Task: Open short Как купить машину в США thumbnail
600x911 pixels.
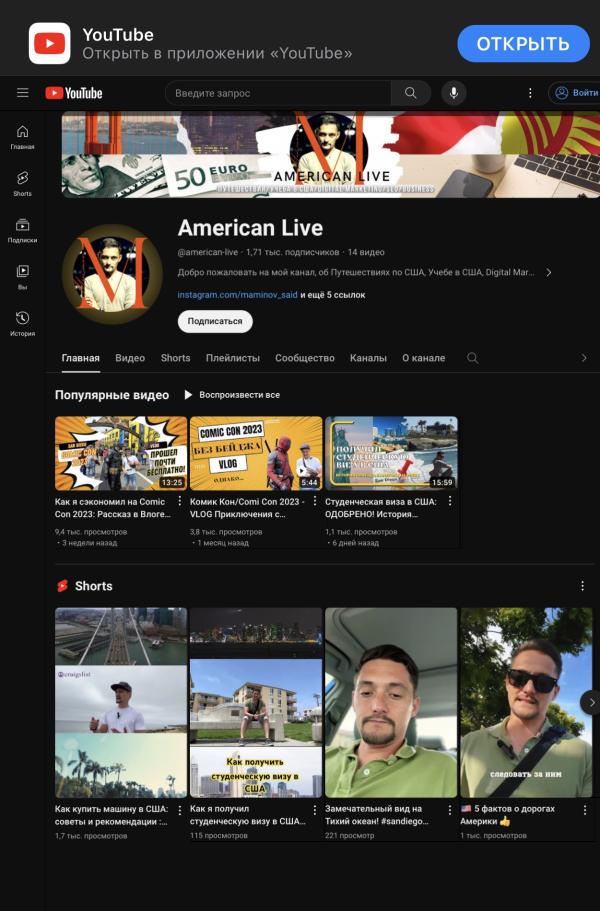Action: [x=121, y=702]
